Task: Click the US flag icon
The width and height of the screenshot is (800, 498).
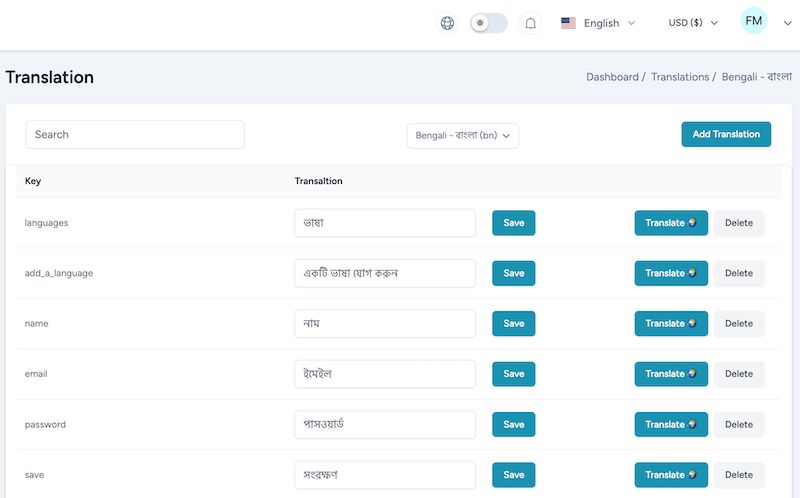Action: (568, 23)
